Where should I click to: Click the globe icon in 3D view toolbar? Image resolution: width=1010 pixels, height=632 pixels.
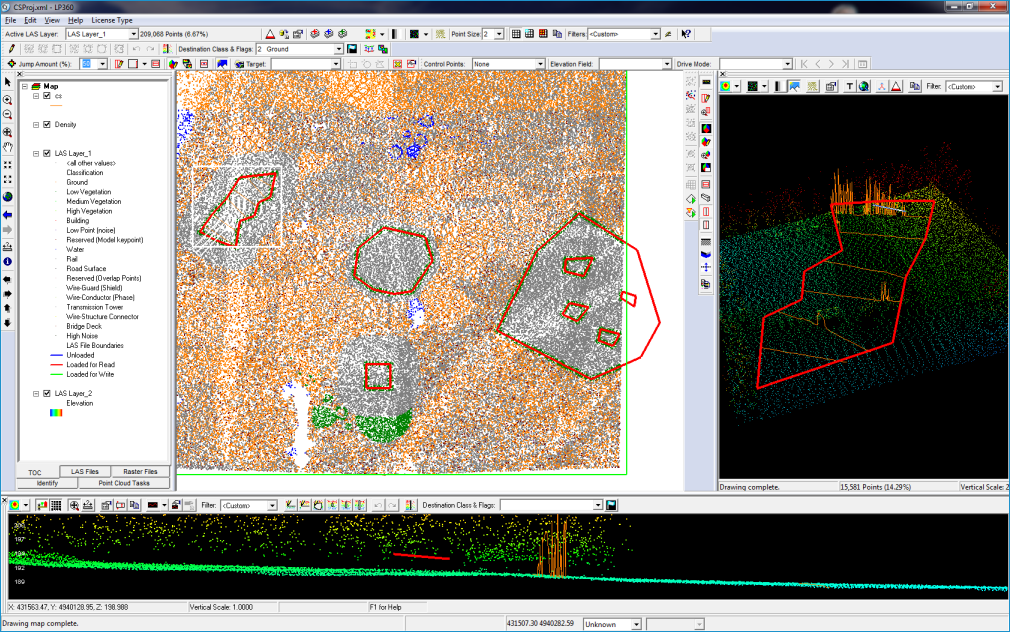point(864,86)
